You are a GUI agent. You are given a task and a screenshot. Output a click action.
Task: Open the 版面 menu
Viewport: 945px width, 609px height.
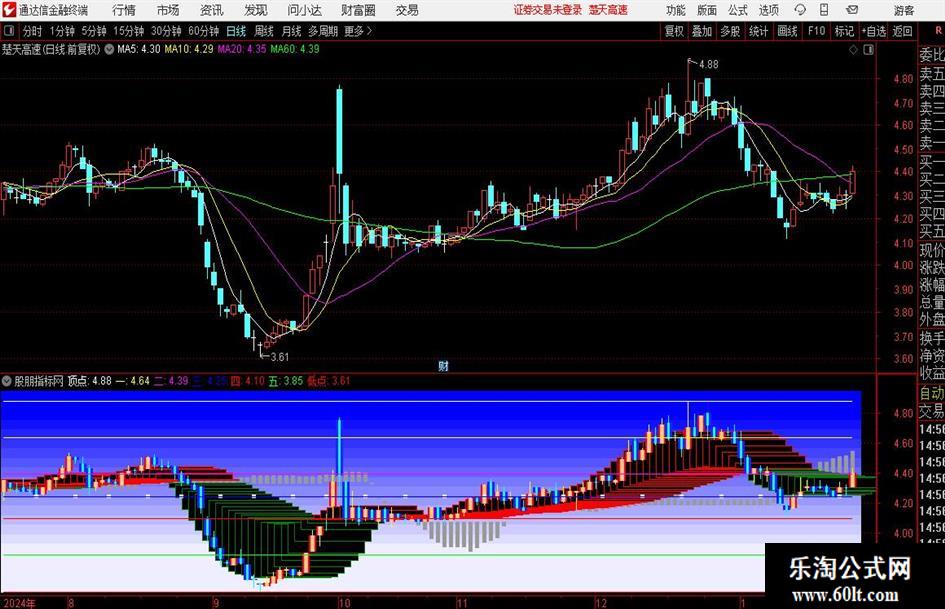[707, 10]
